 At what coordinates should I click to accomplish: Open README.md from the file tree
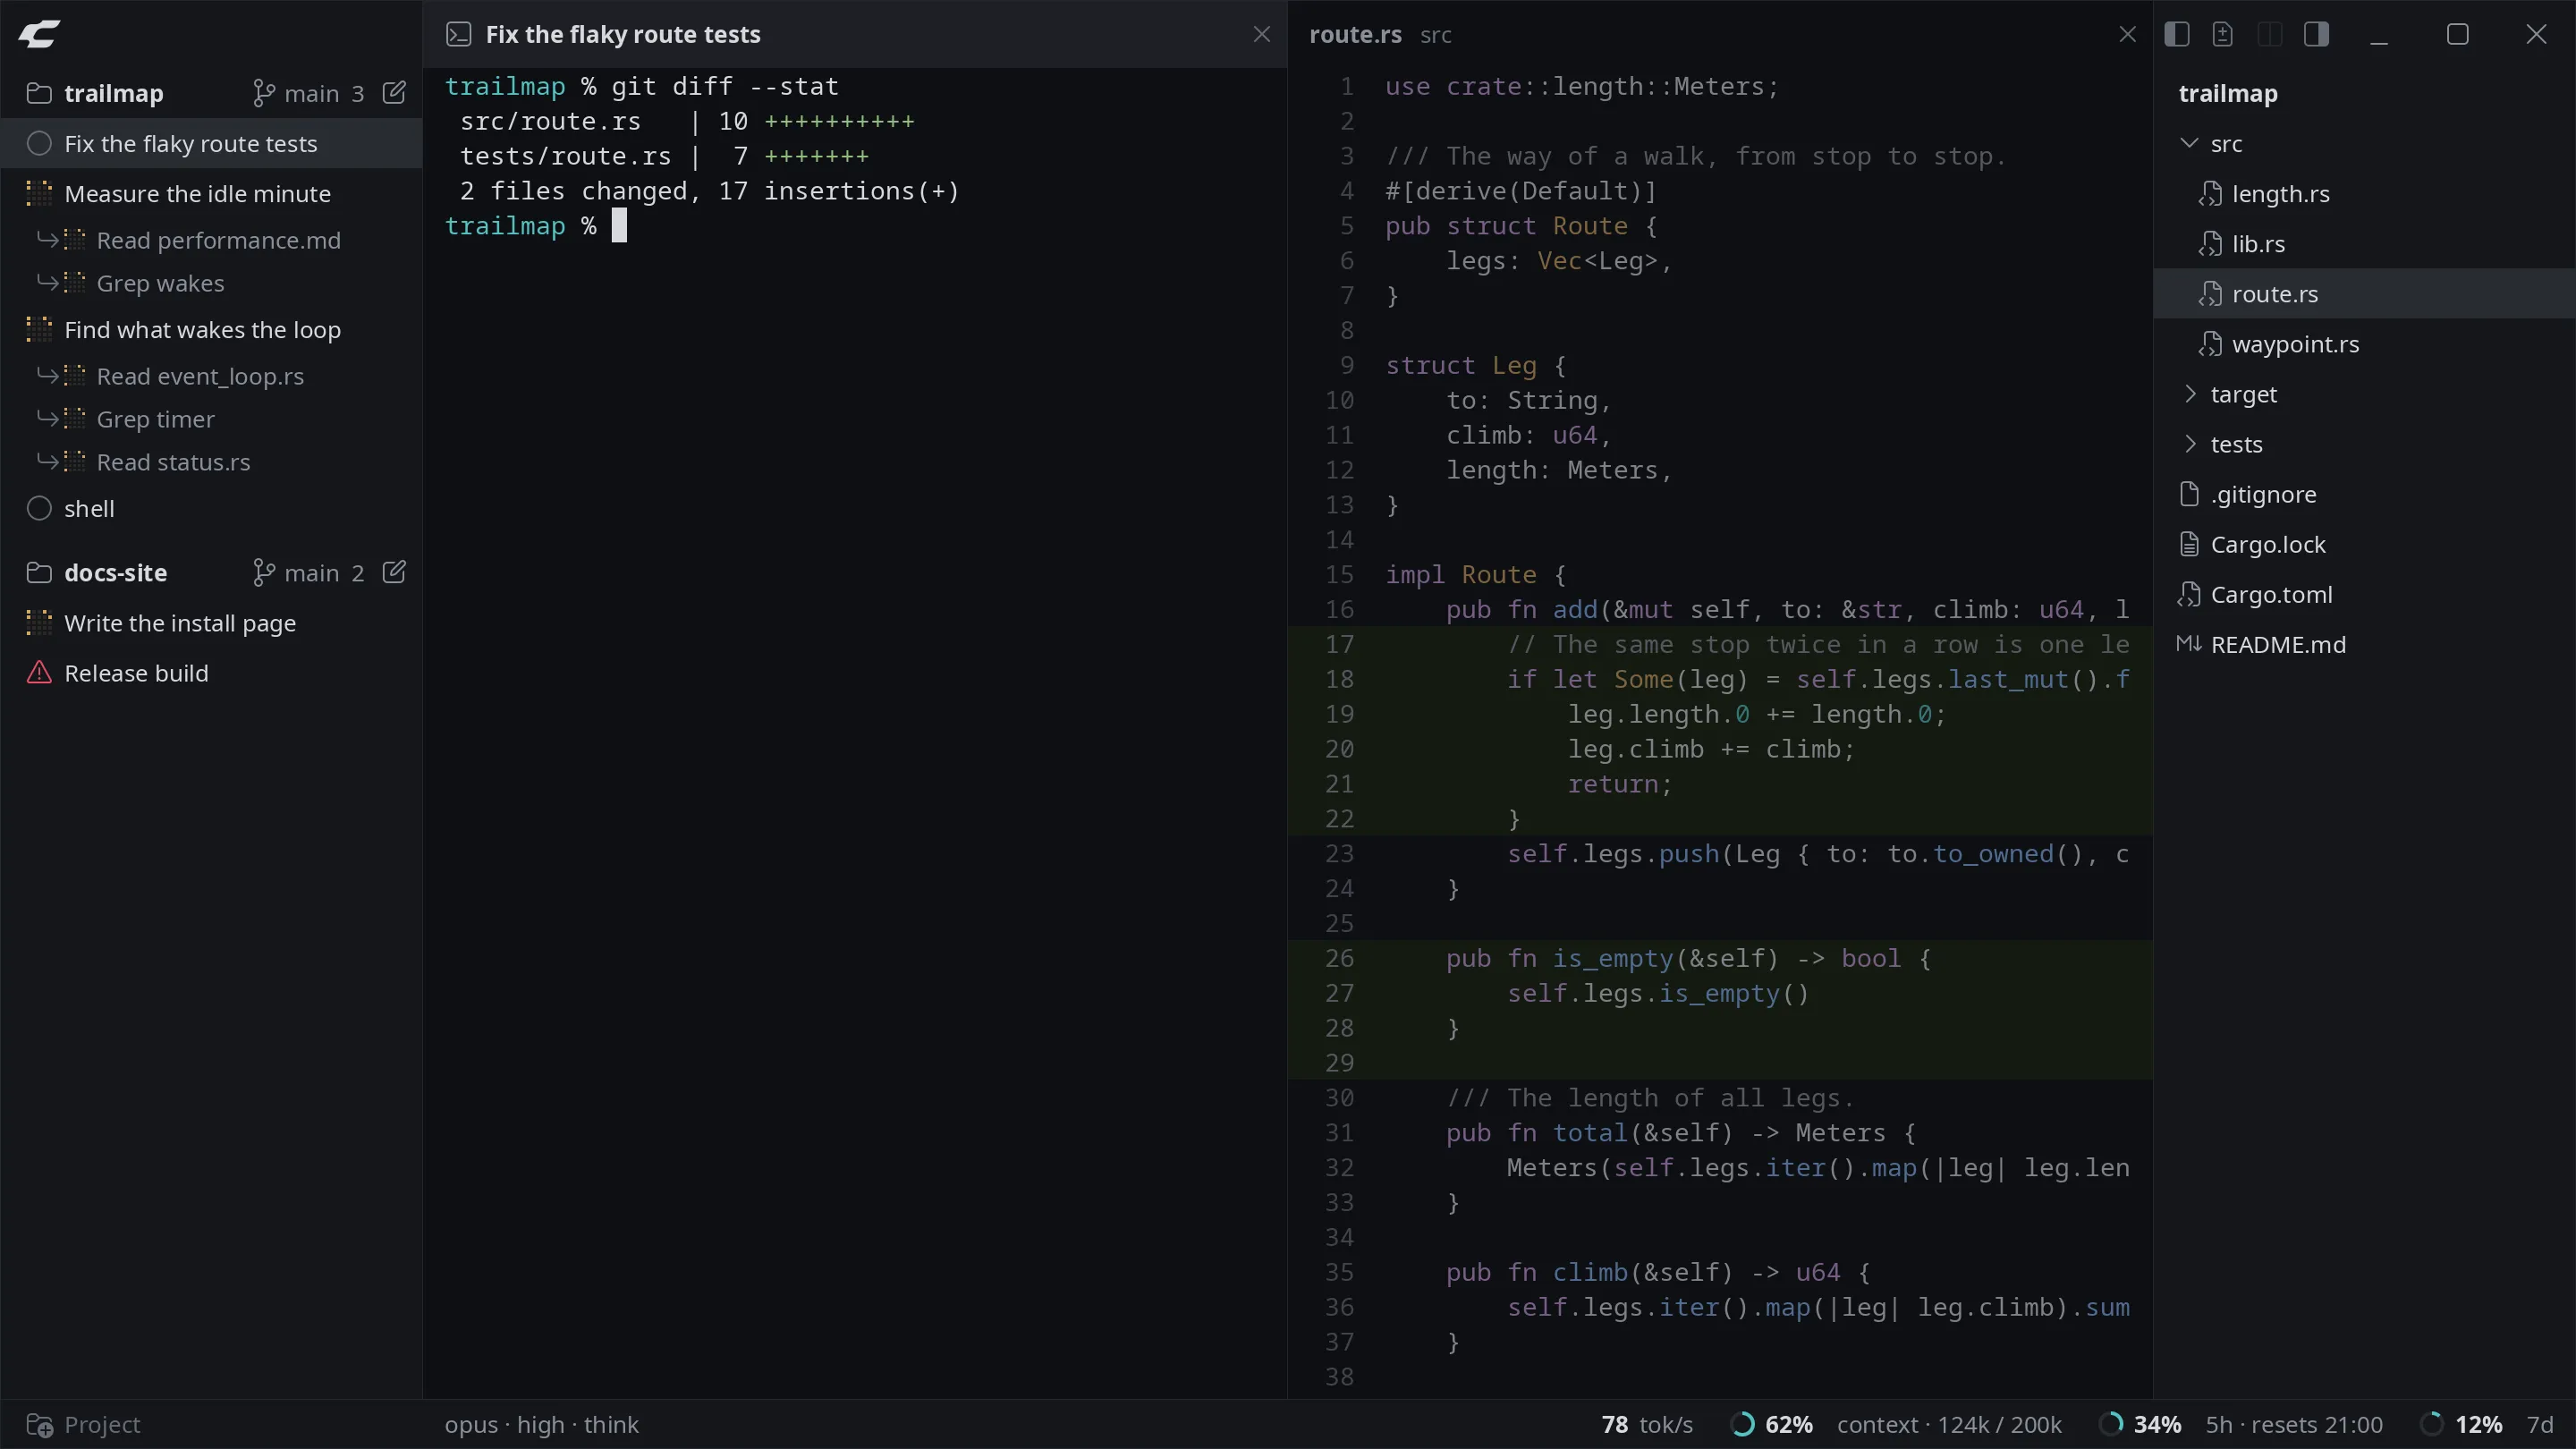pyautogui.click(x=2364, y=644)
